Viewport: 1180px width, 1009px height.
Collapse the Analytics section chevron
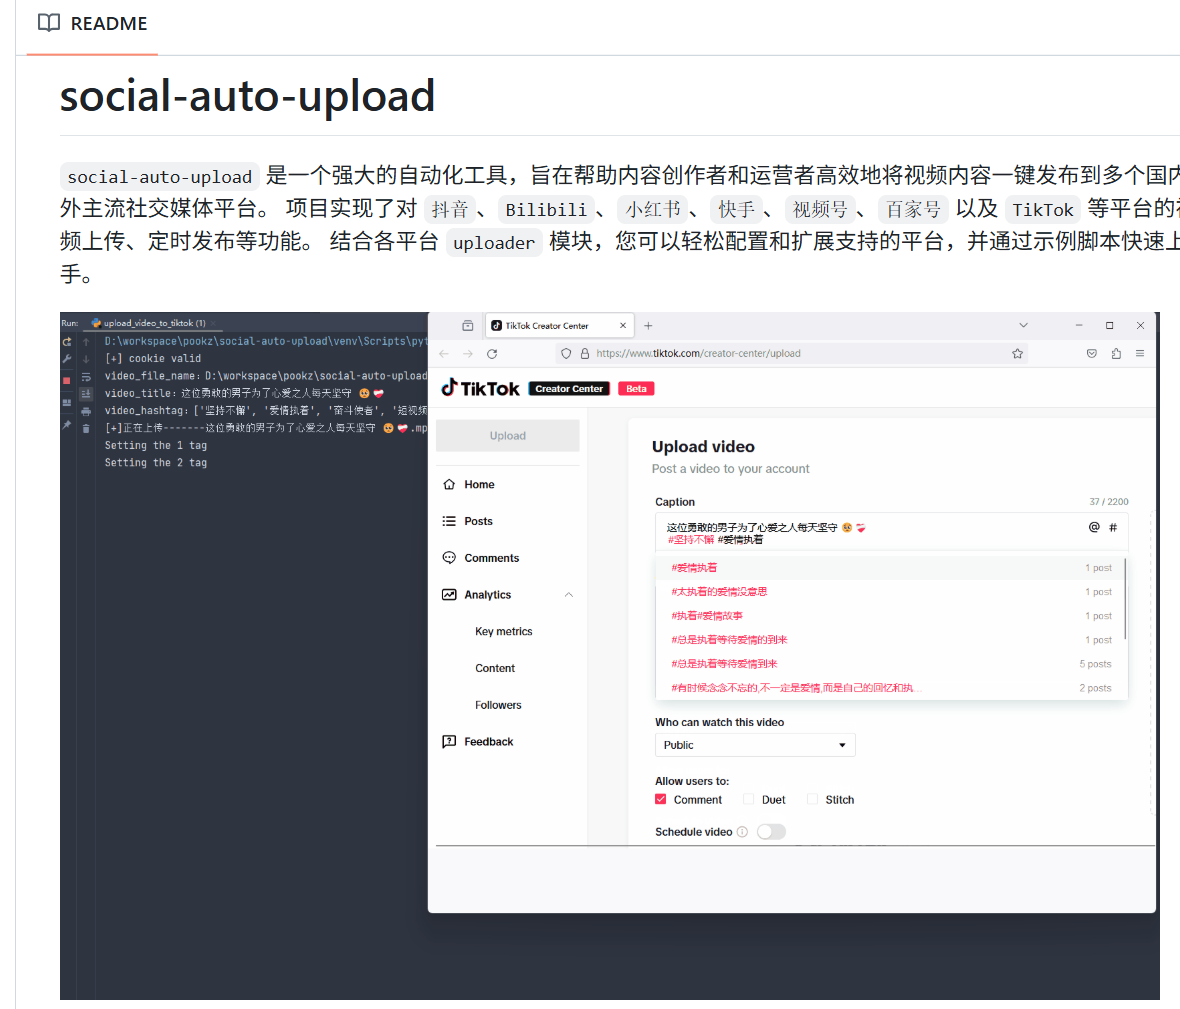[569, 595]
